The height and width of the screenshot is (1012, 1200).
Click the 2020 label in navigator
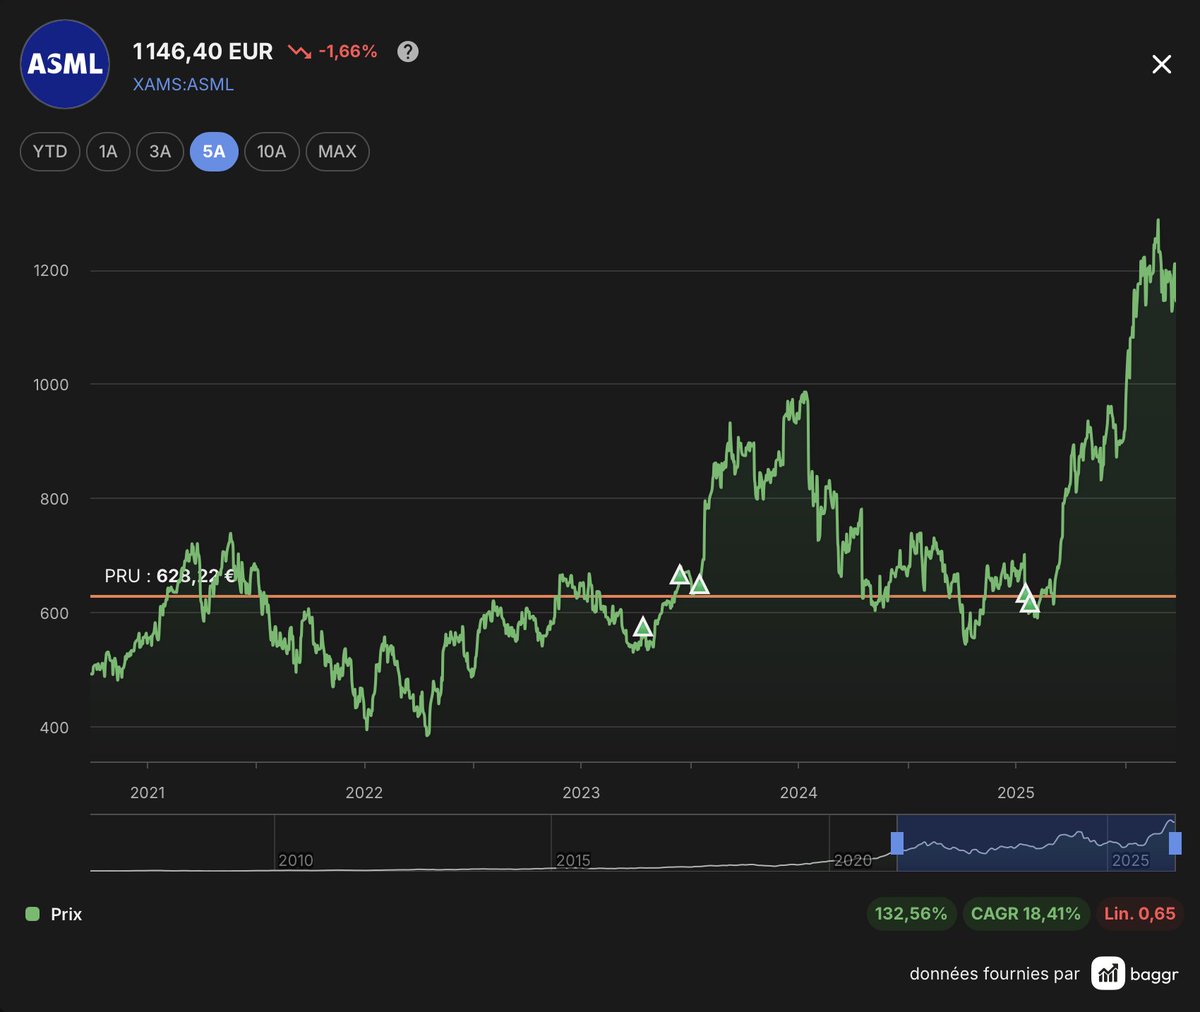coord(852,861)
